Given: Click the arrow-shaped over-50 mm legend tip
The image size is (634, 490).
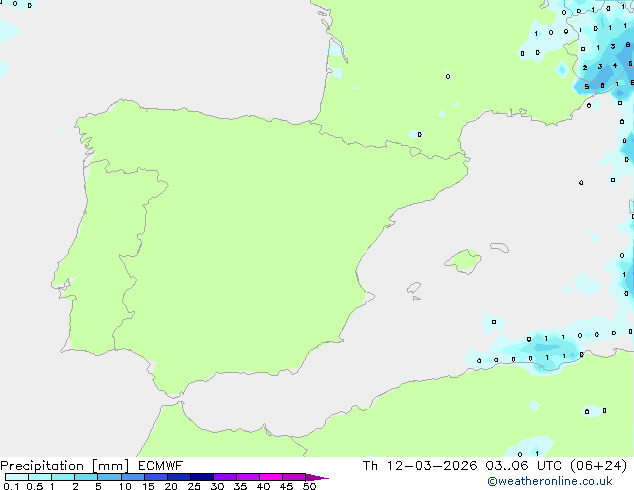Looking at the screenshot, I should tap(317, 477).
